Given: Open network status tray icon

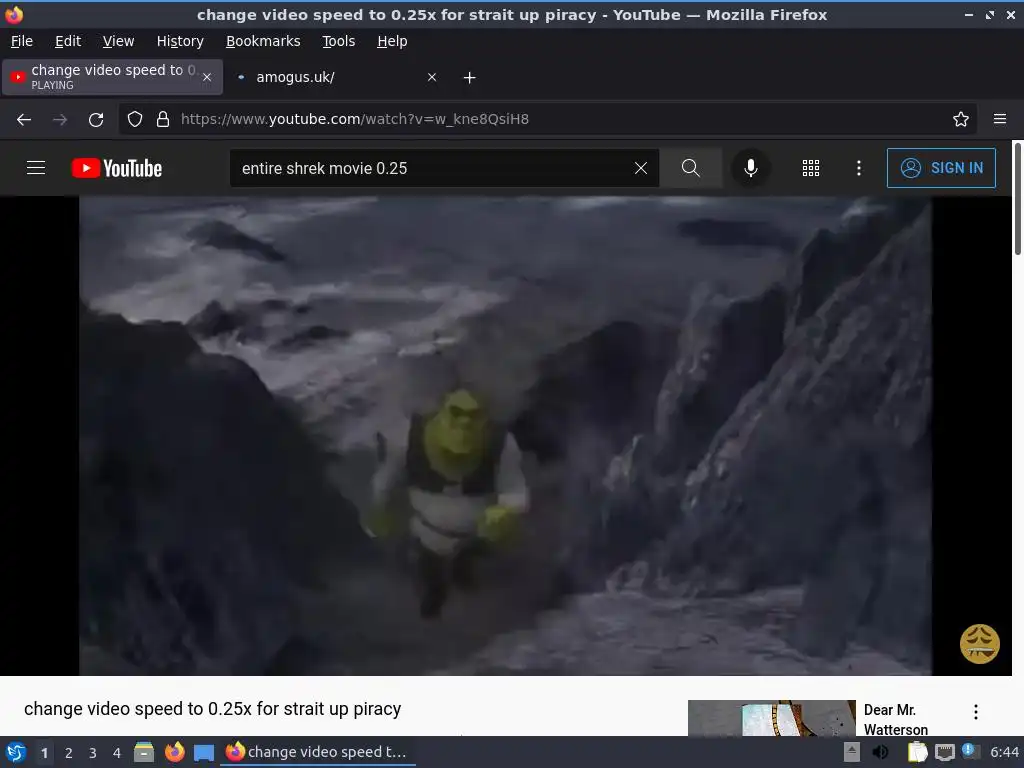Looking at the screenshot, I should tap(944, 752).
